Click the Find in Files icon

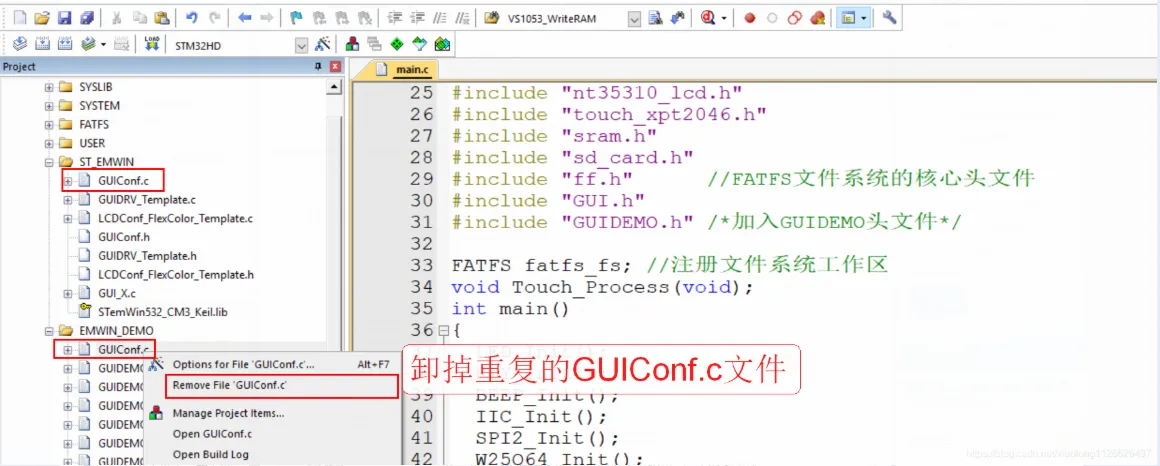(x=490, y=18)
